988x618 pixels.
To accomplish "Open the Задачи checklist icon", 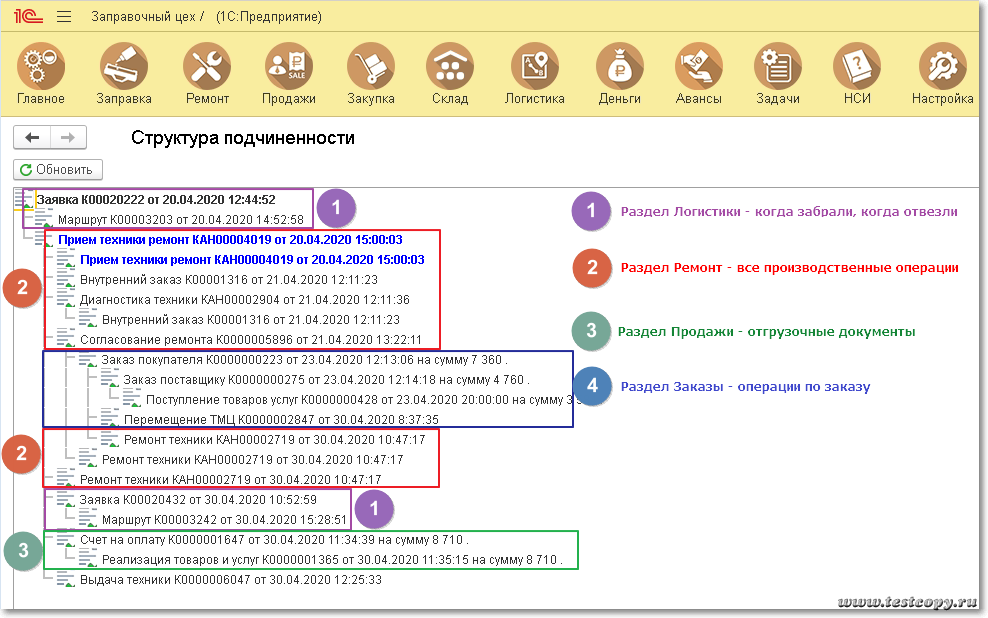I will click(x=778, y=67).
